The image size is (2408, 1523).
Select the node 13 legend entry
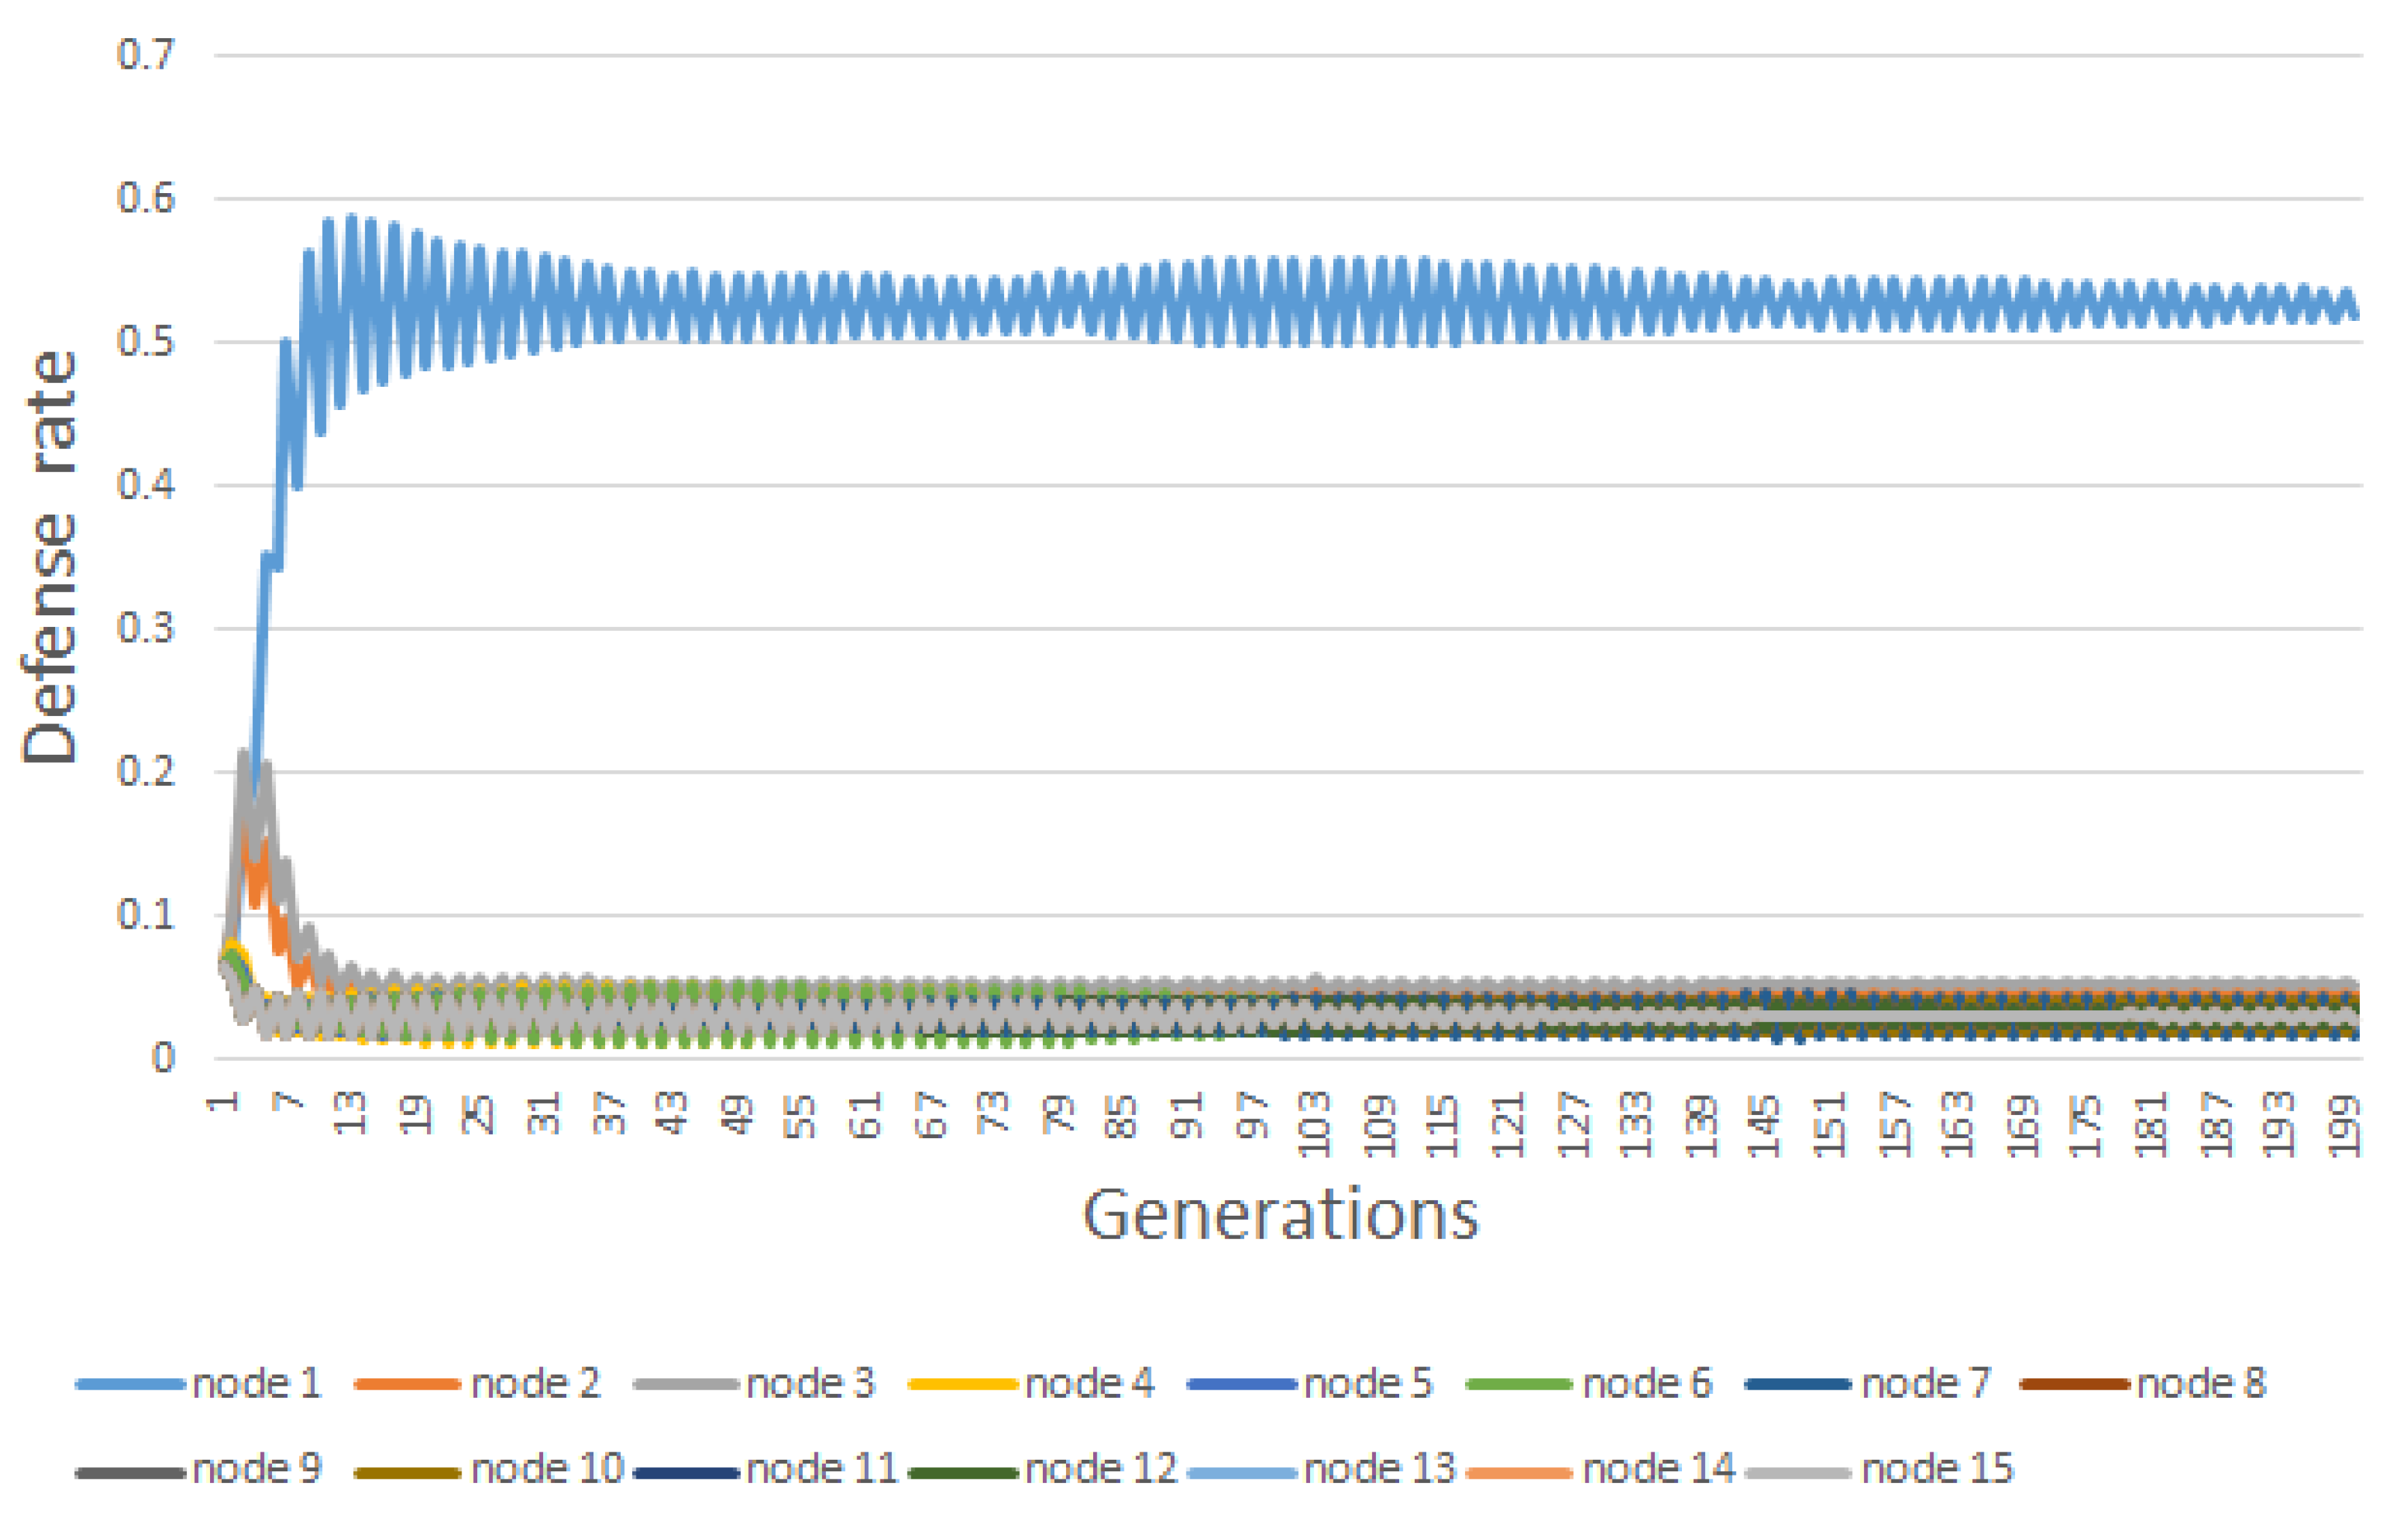(x=1380, y=1469)
